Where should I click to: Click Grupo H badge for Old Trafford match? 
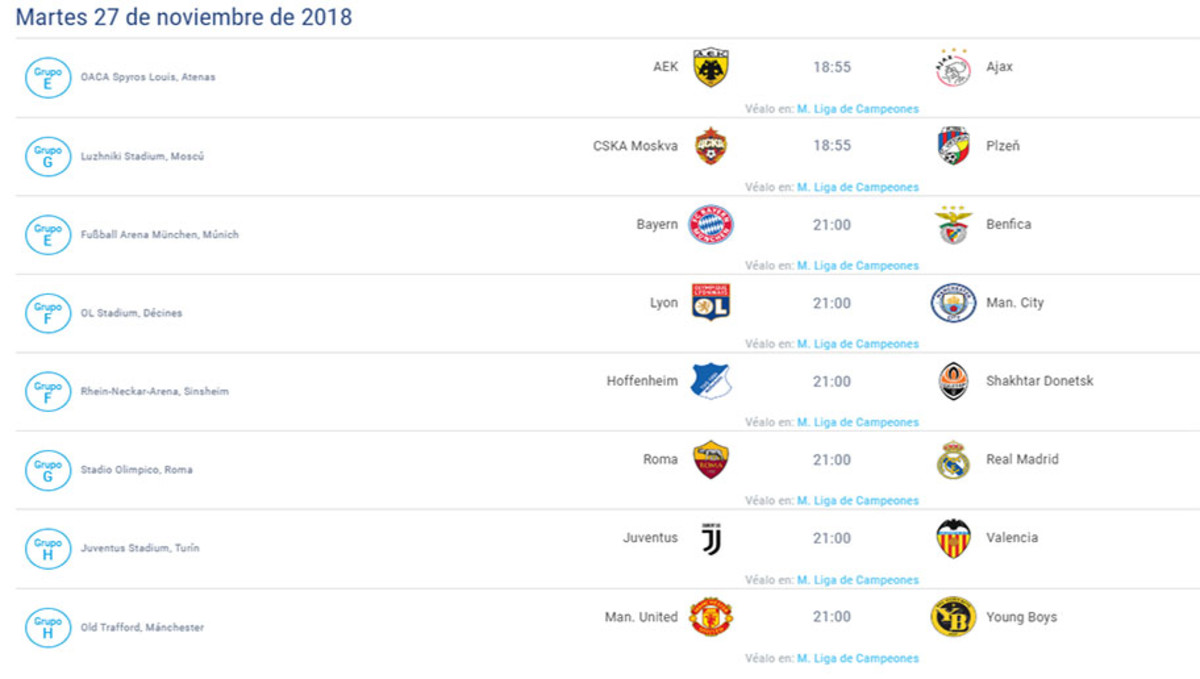coord(47,627)
